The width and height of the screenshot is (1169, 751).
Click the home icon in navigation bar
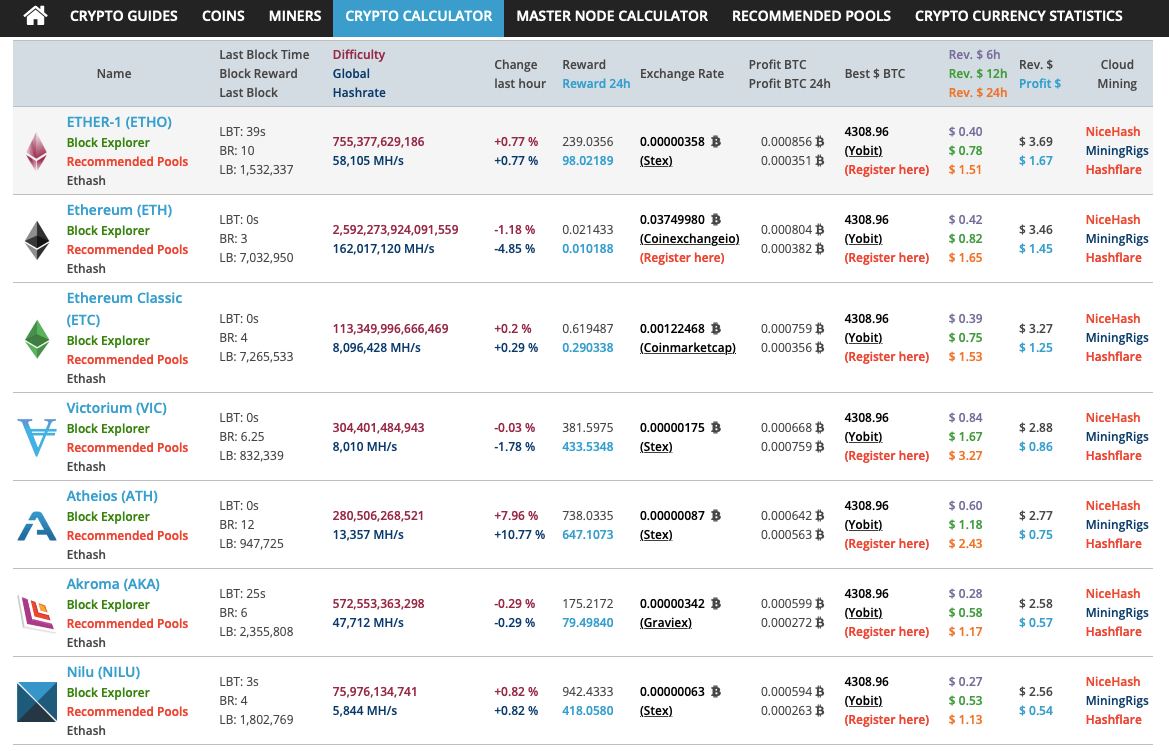point(35,16)
